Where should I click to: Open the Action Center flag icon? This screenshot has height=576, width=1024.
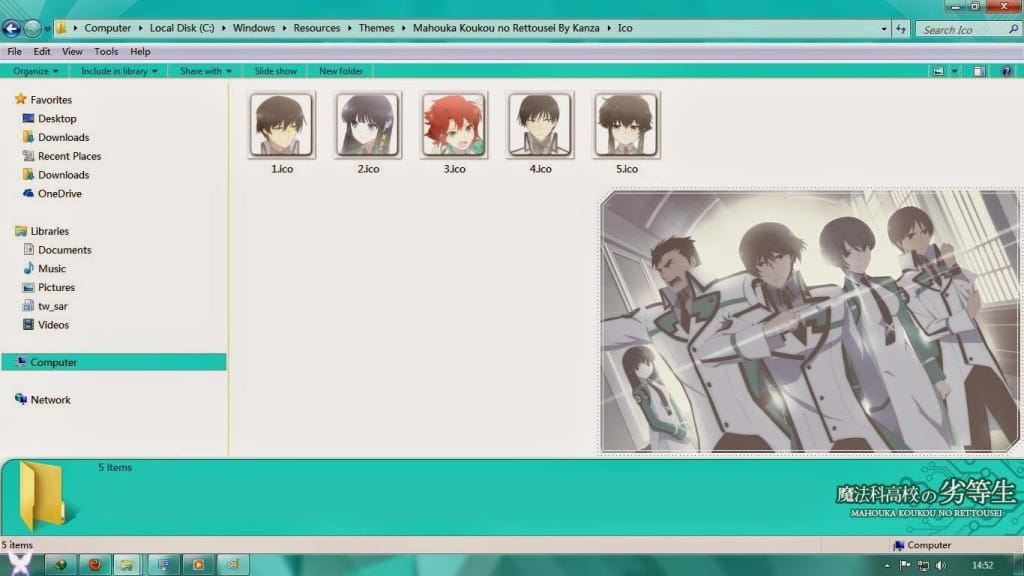905,566
